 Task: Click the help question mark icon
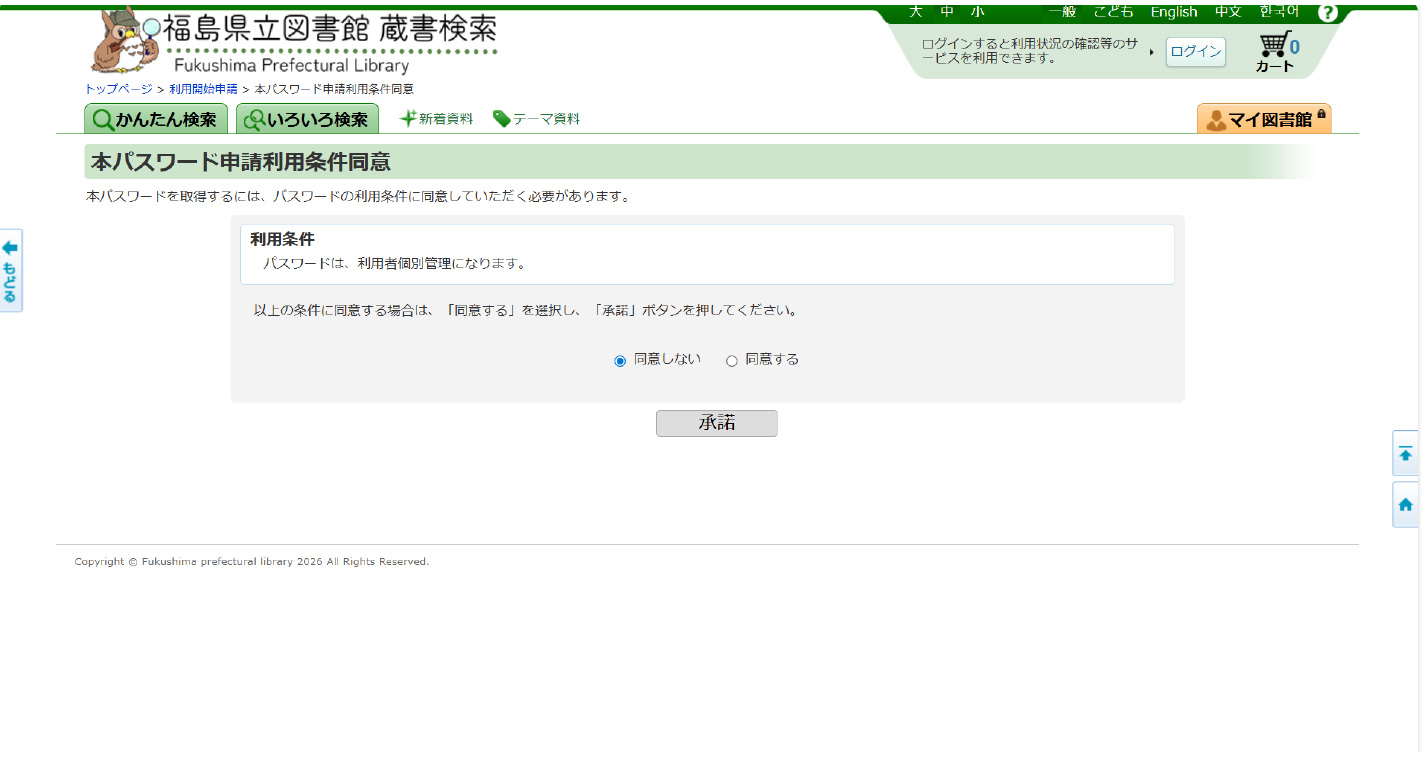point(1327,13)
